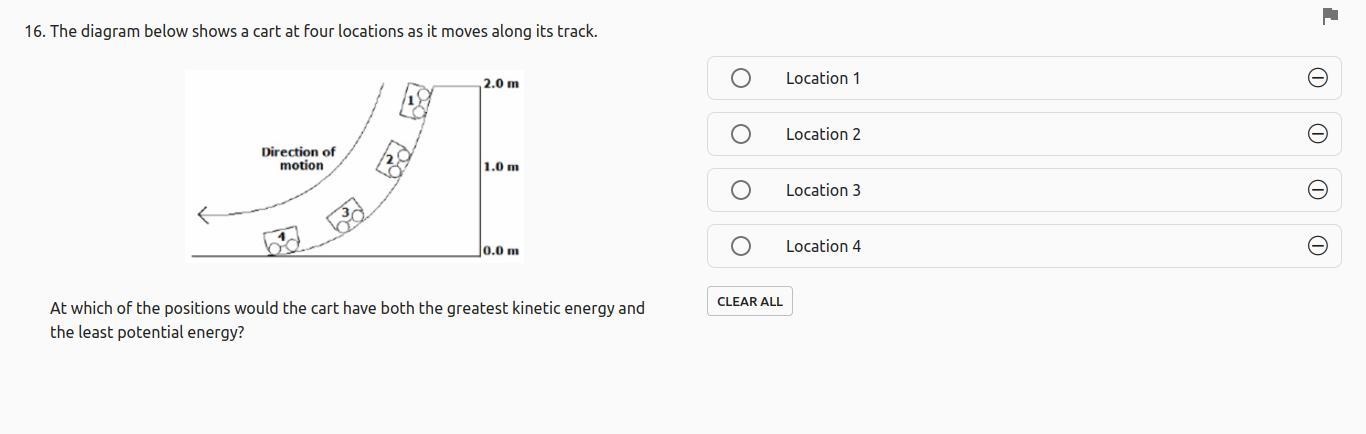Click the direction arrow head in diagram

pyautogui.click(x=203, y=214)
